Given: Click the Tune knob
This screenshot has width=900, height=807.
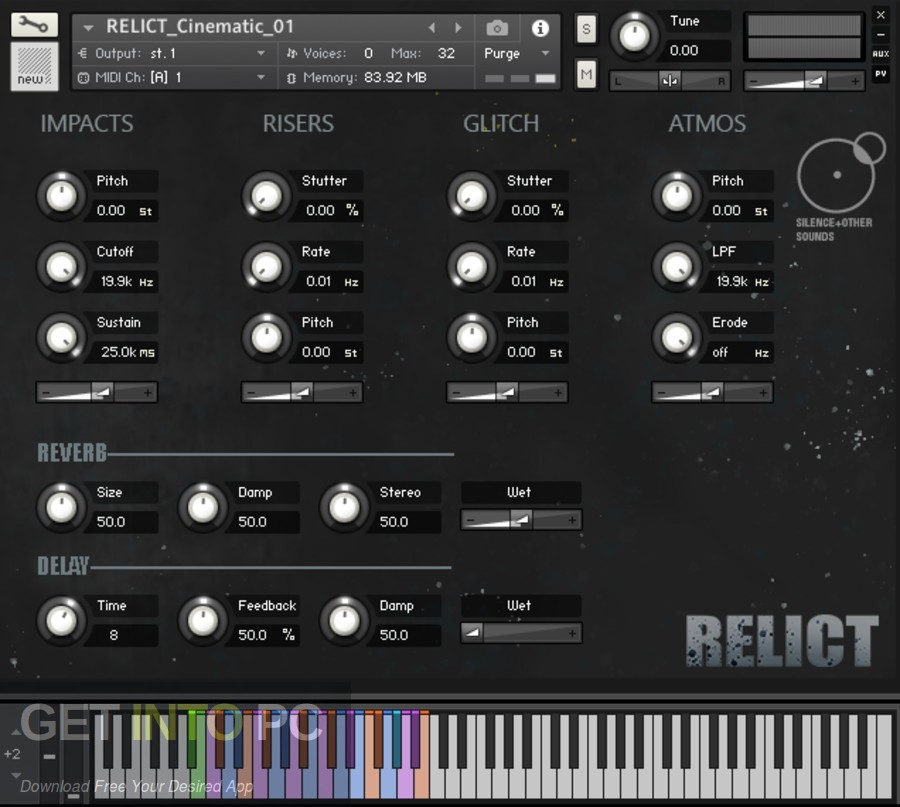Looking at the screenshot, I should click(634, 36).
